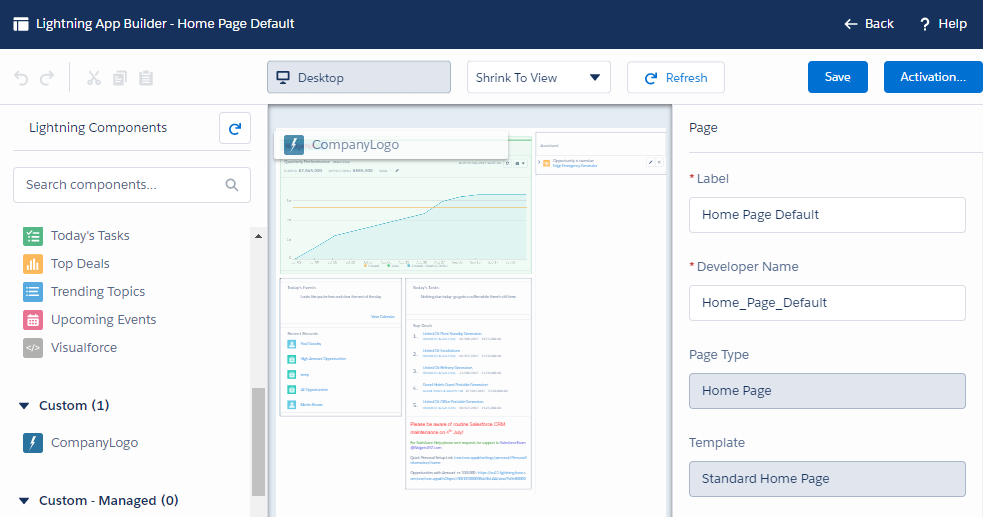Viewport: 983px width, 517px height.
Task: Click the CompanyLogo component on the canvas
Action: pyautogui.click(x=391, y=145)
